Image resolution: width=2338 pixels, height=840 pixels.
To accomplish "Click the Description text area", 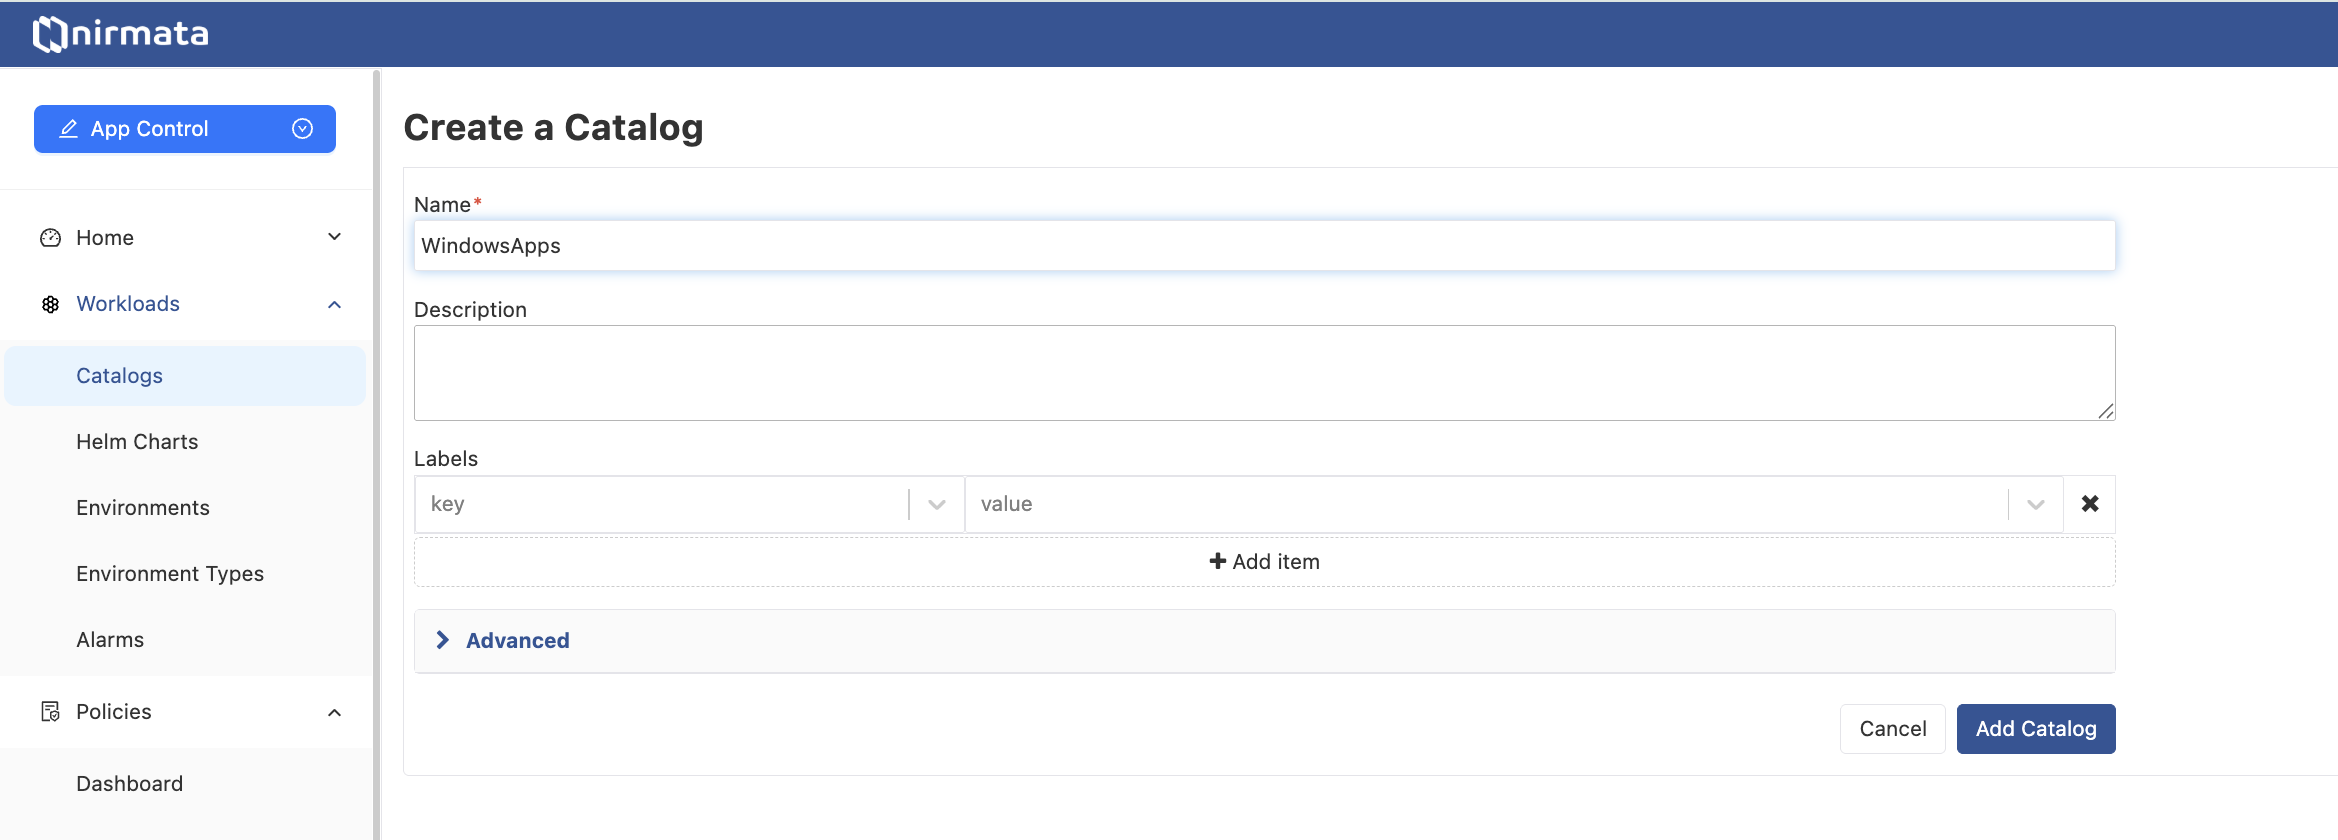I will click(1264, 373).
